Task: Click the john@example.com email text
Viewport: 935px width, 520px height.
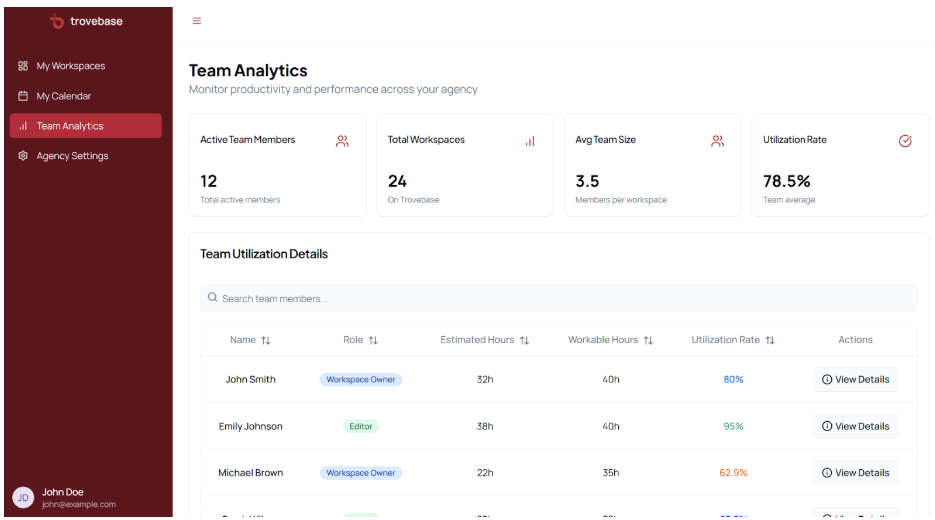Action: pyautogui.click(x=79, y=504)
